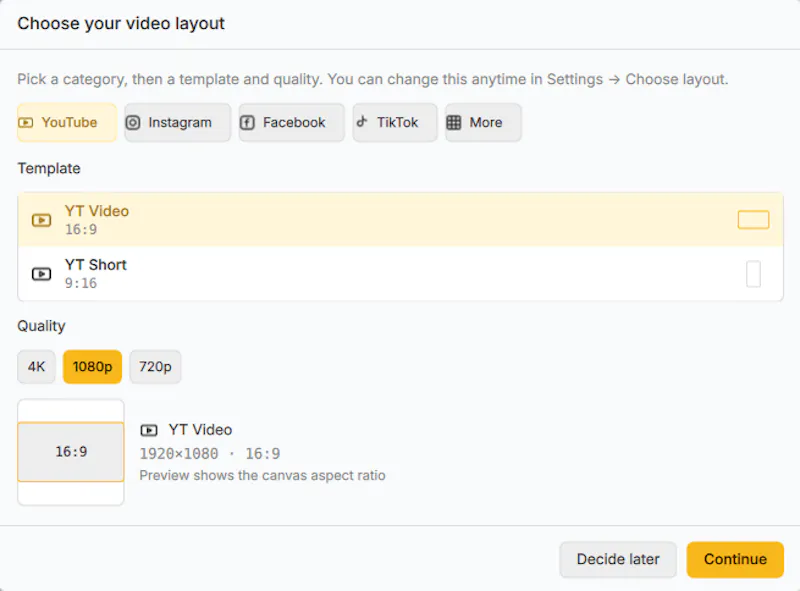Click the Facebook logo icon

click(247, 122)
